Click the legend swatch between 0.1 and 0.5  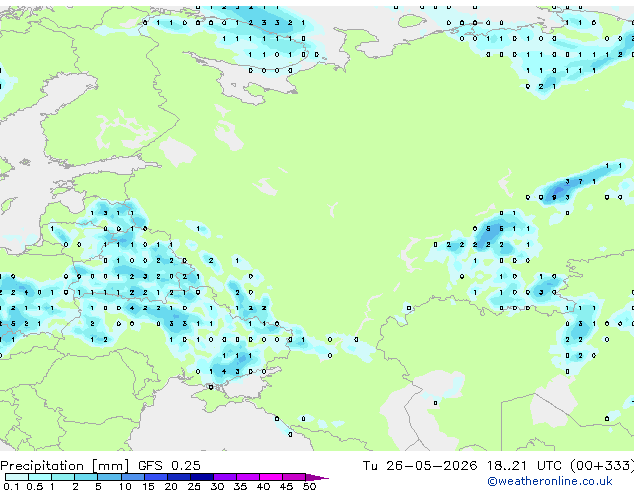click(17, 477)
